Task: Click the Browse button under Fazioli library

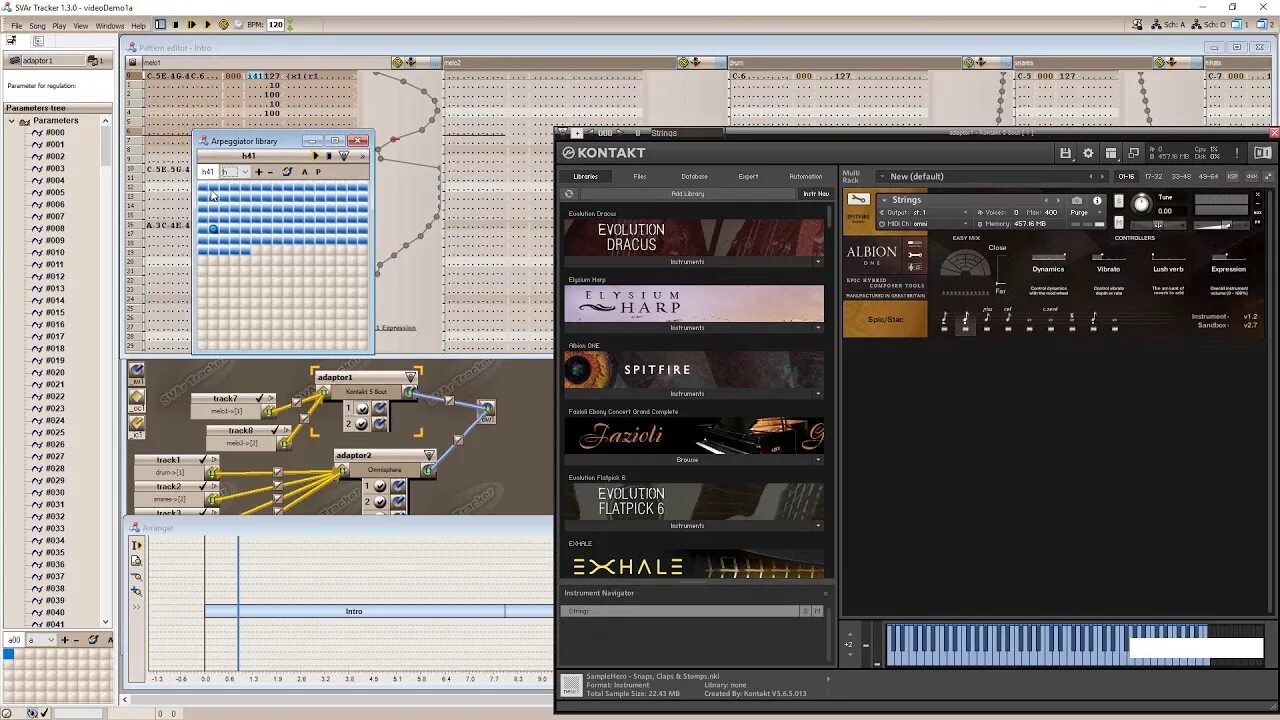Action: tap(687, 460)
